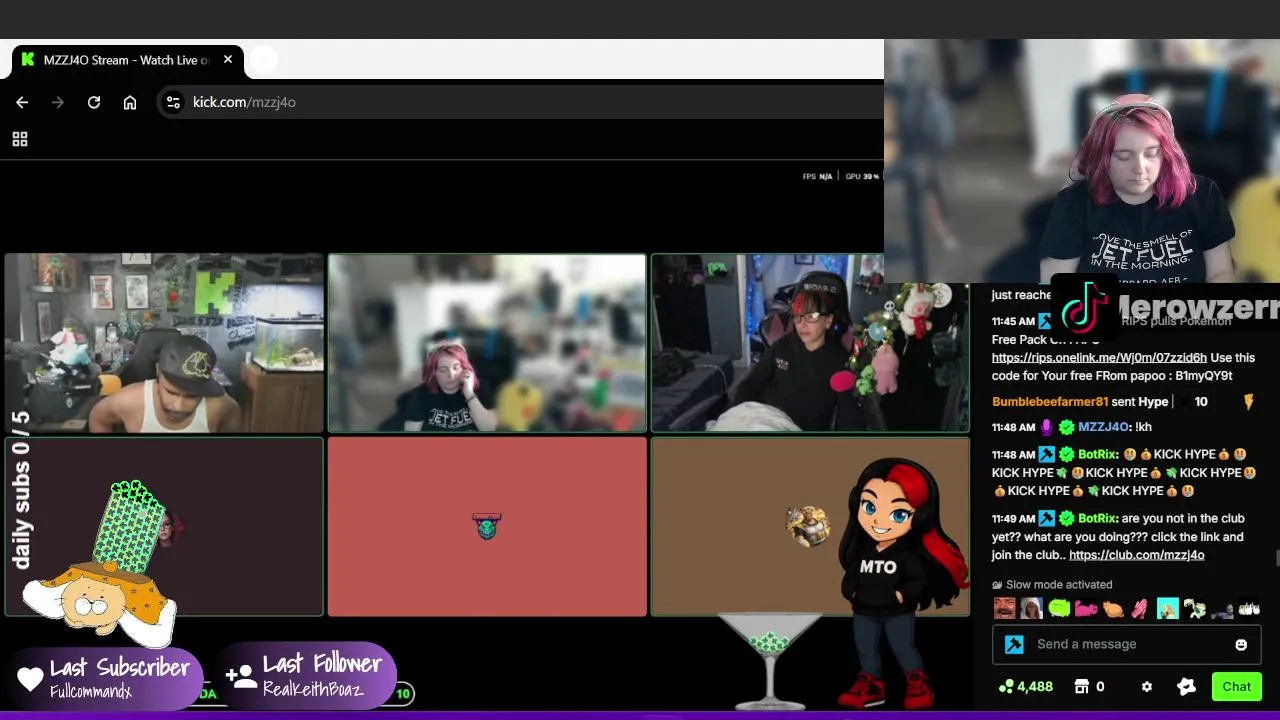
Task: Pick the orange chicken emote
Action: 1113,608
